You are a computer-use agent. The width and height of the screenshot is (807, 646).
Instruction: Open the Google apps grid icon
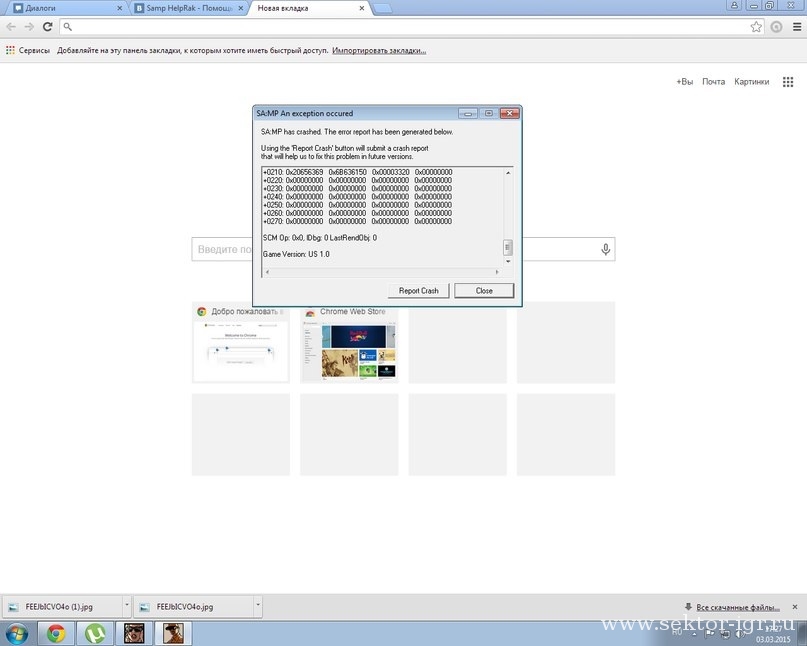[788, 82]
